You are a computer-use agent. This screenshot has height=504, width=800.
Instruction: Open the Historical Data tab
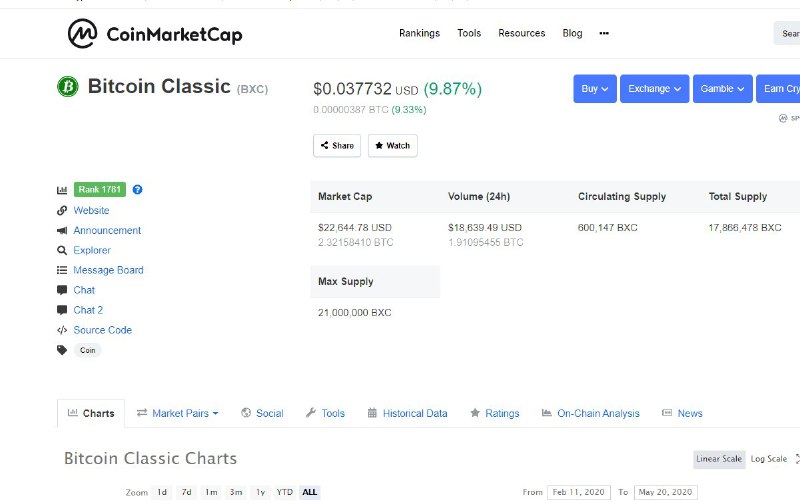[407, 413]
